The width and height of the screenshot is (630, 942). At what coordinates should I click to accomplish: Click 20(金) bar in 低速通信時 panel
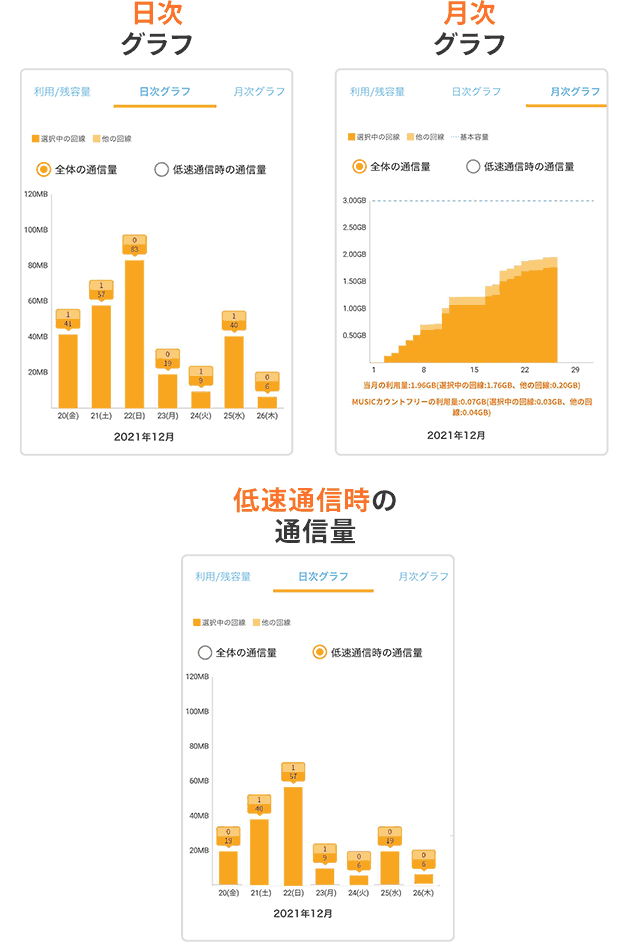click(x=228, y=868)
